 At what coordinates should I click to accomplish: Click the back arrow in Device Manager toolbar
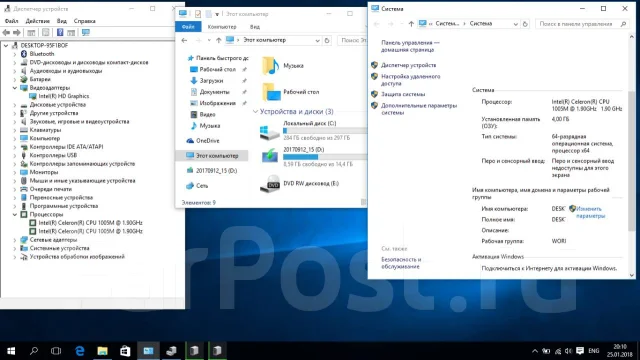[6, 33]
